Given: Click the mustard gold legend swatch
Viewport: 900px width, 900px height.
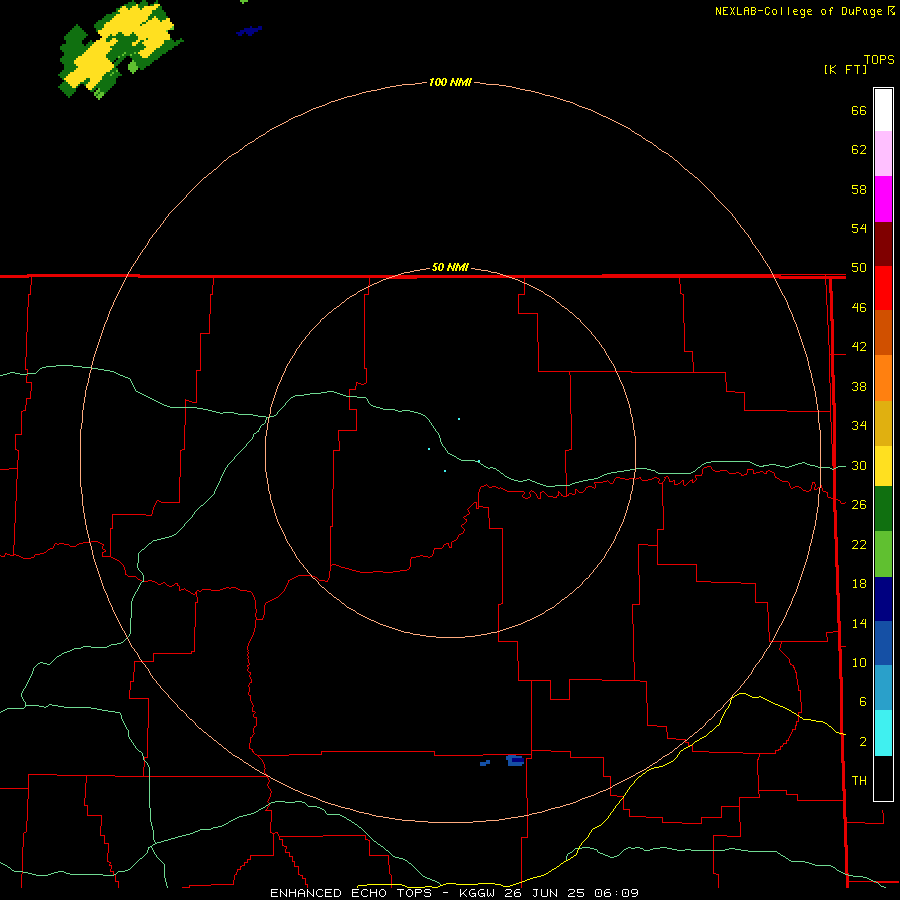Looking at the screenshot, I should tap(883, 423).
